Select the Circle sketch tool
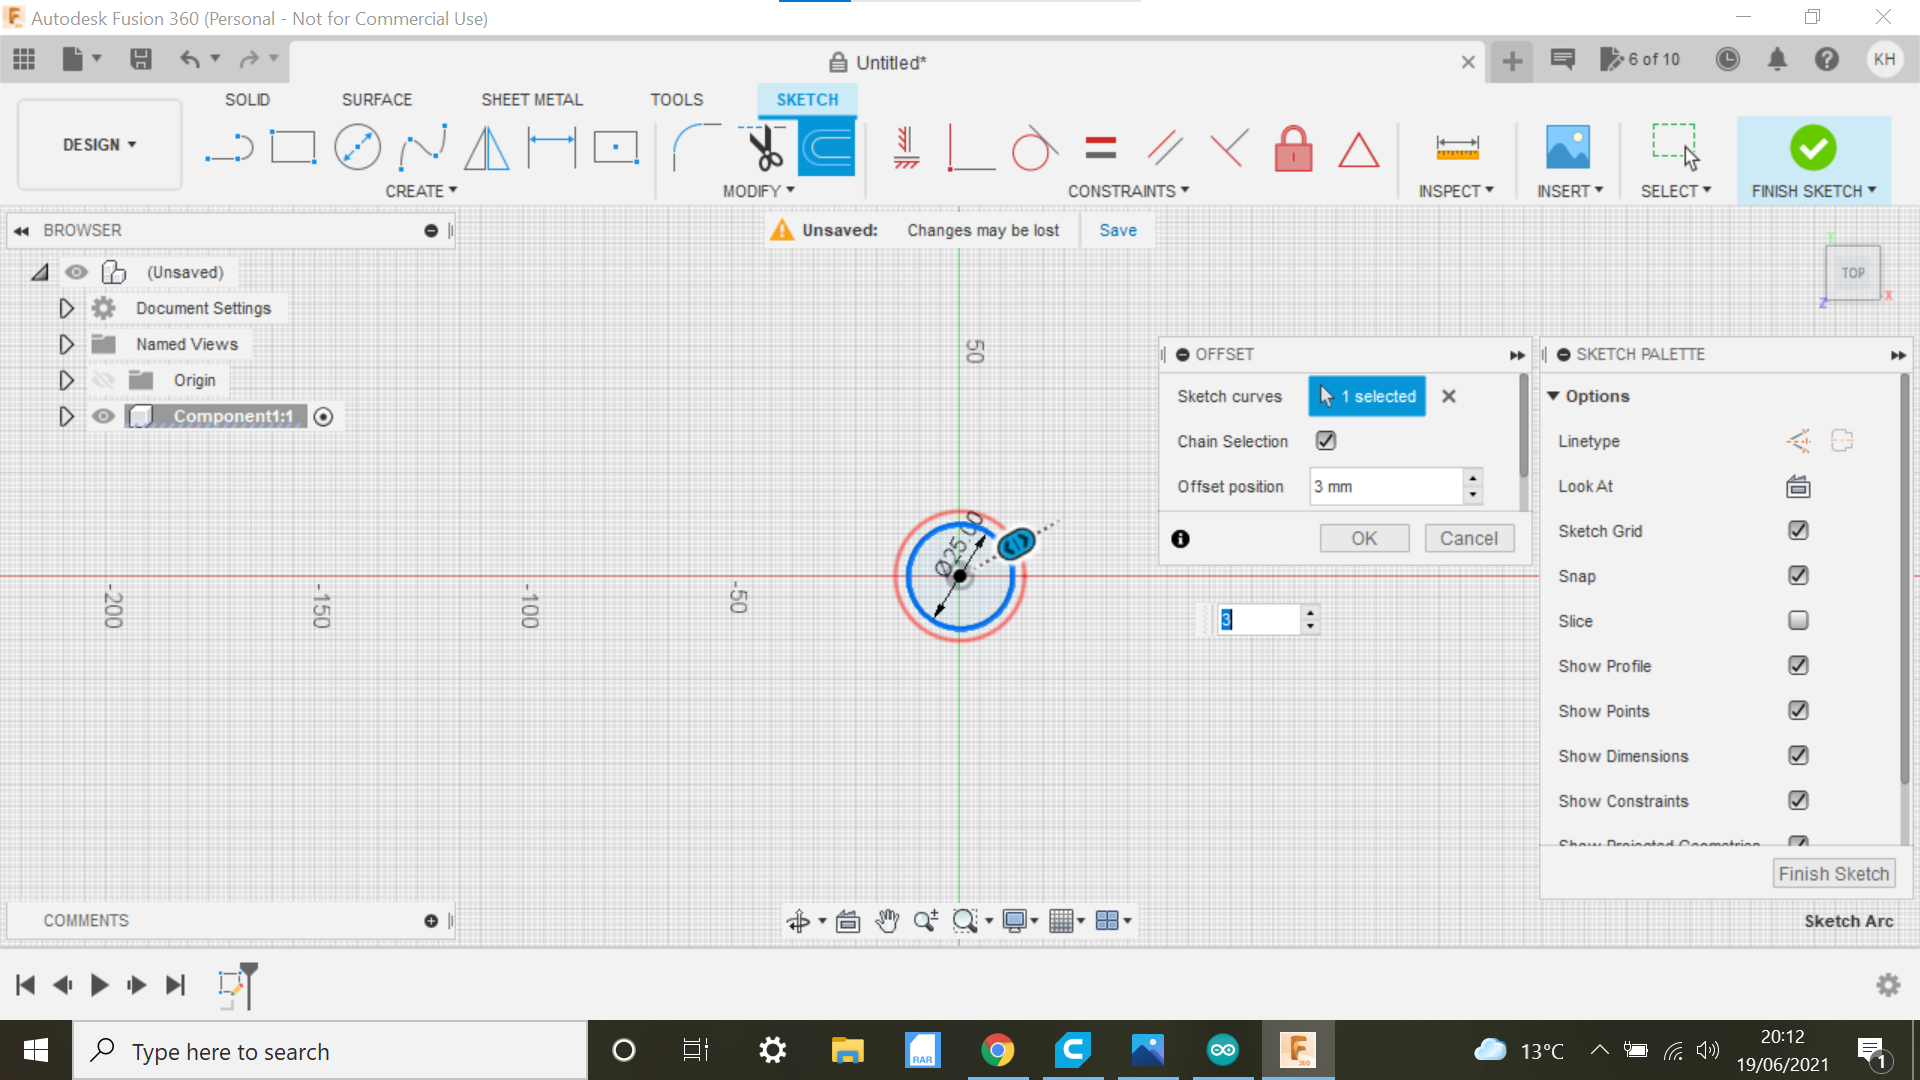This screenshot has height=1080, width=1920. pyautogui.click(x=358, y=146)
